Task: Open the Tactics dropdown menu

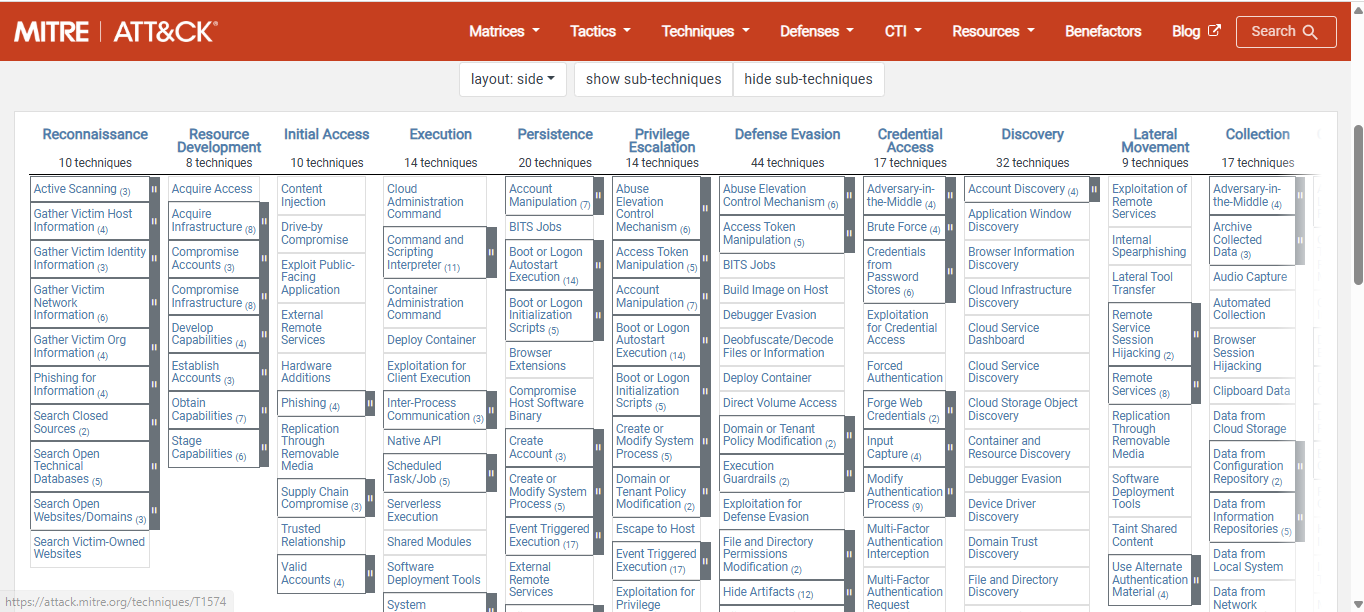Action: coord(600,31)
